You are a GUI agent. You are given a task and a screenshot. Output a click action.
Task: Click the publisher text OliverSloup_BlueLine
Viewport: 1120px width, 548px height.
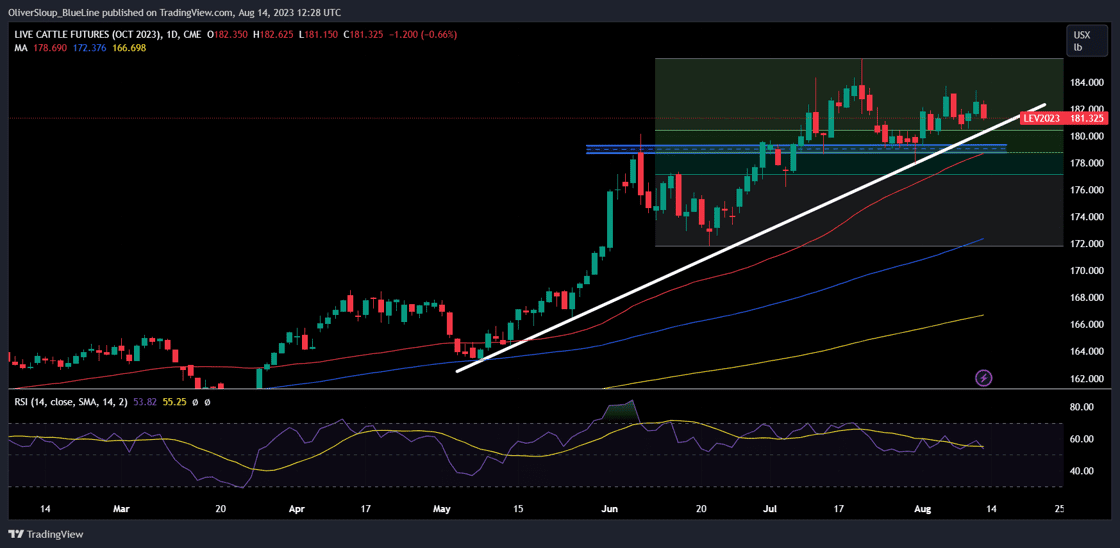pyautogui.click(x=56, y=13)
